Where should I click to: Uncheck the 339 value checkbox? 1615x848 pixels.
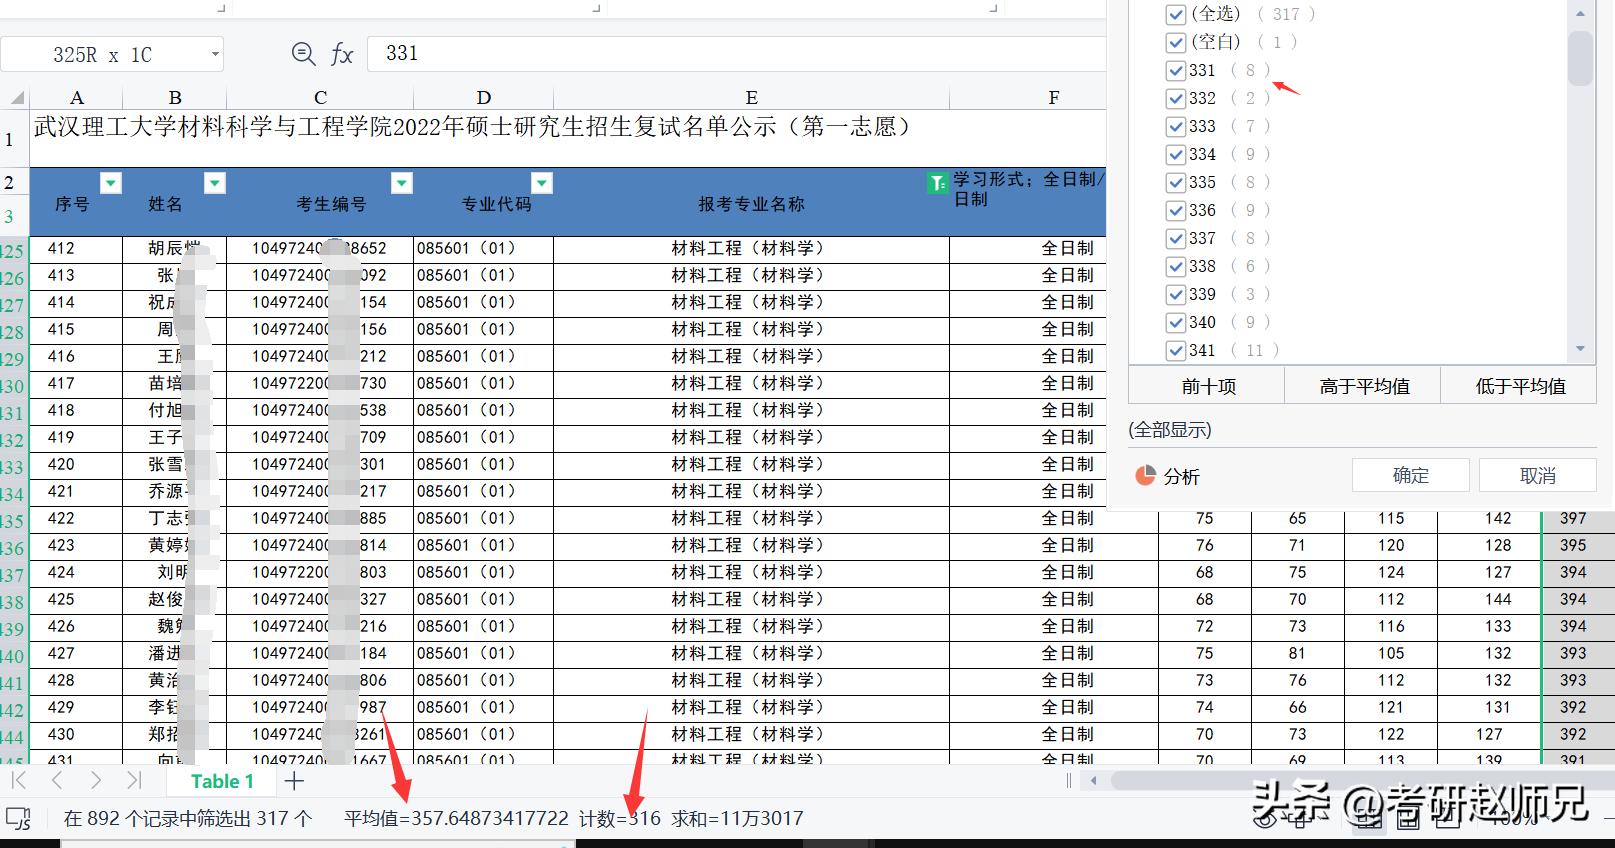coord(1175,294)
